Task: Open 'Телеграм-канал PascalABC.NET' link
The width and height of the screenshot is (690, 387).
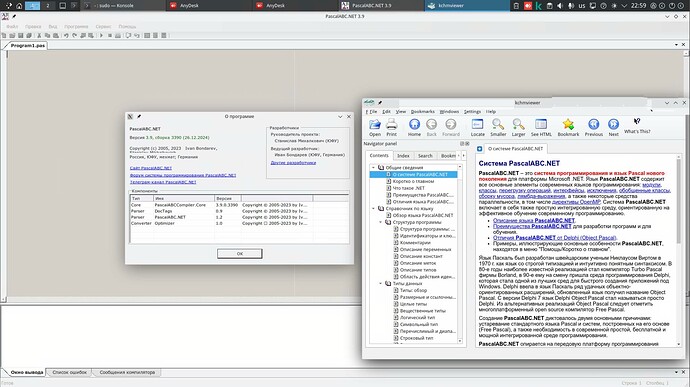Action: [163, 182]
